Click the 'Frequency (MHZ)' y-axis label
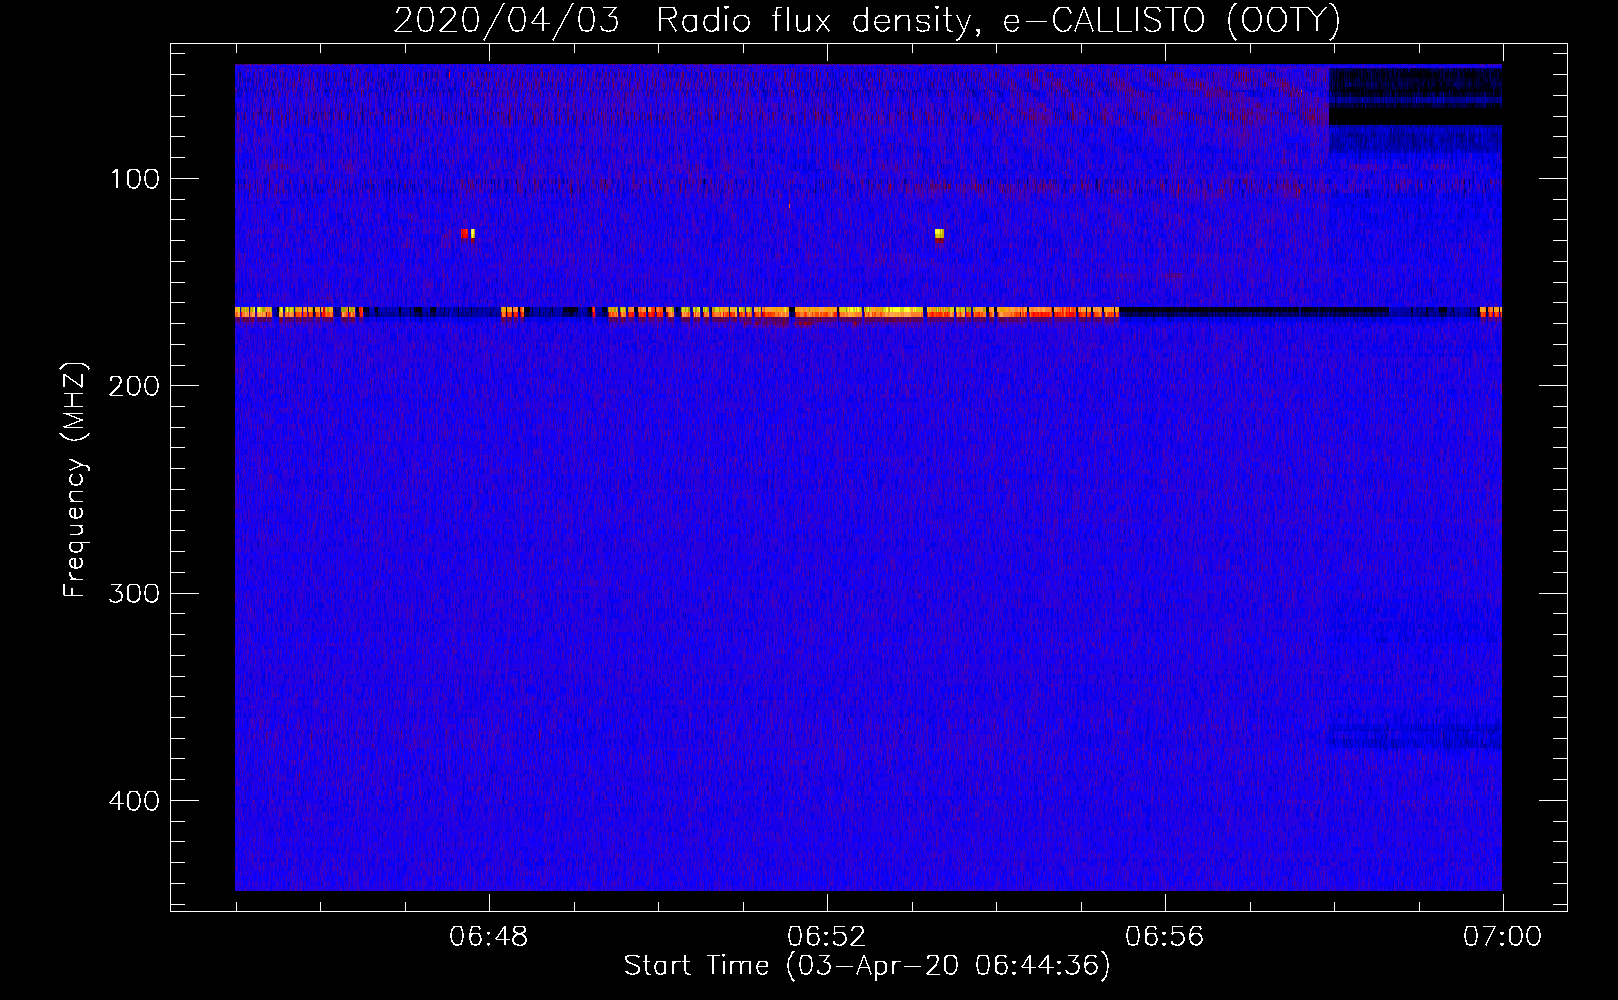 pyautogui.click(x=75, y=480)
